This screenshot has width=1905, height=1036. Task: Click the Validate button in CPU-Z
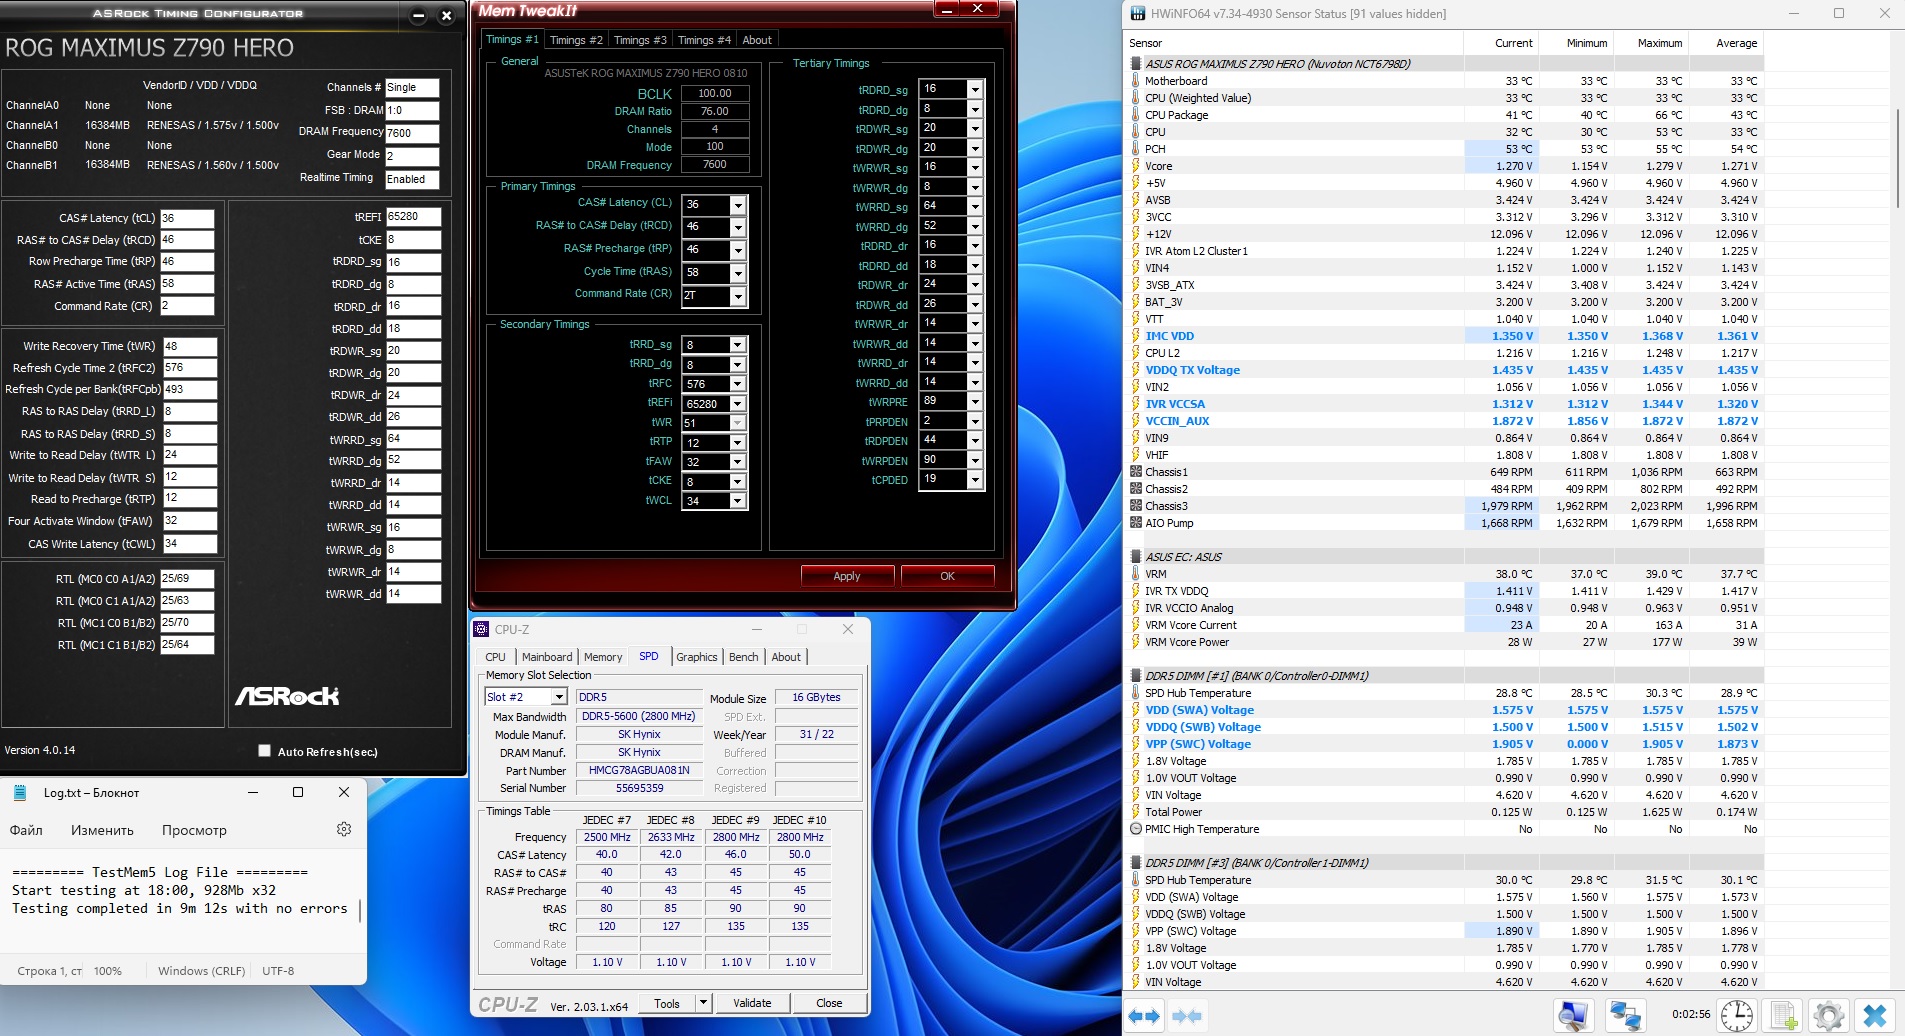[x=752, y=1003]
